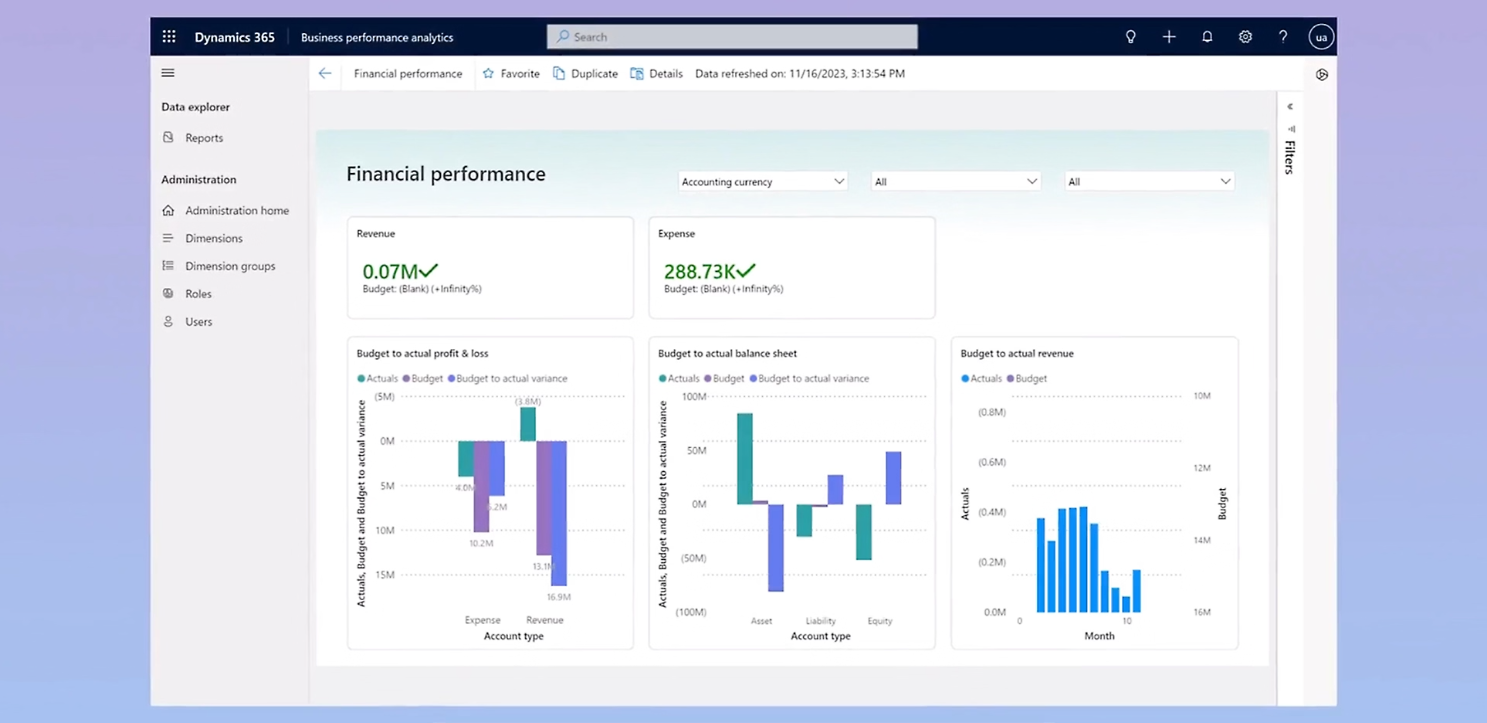Click the lightbulb ideas icon
1487x723 pixels.
(x=1131, y=37)
